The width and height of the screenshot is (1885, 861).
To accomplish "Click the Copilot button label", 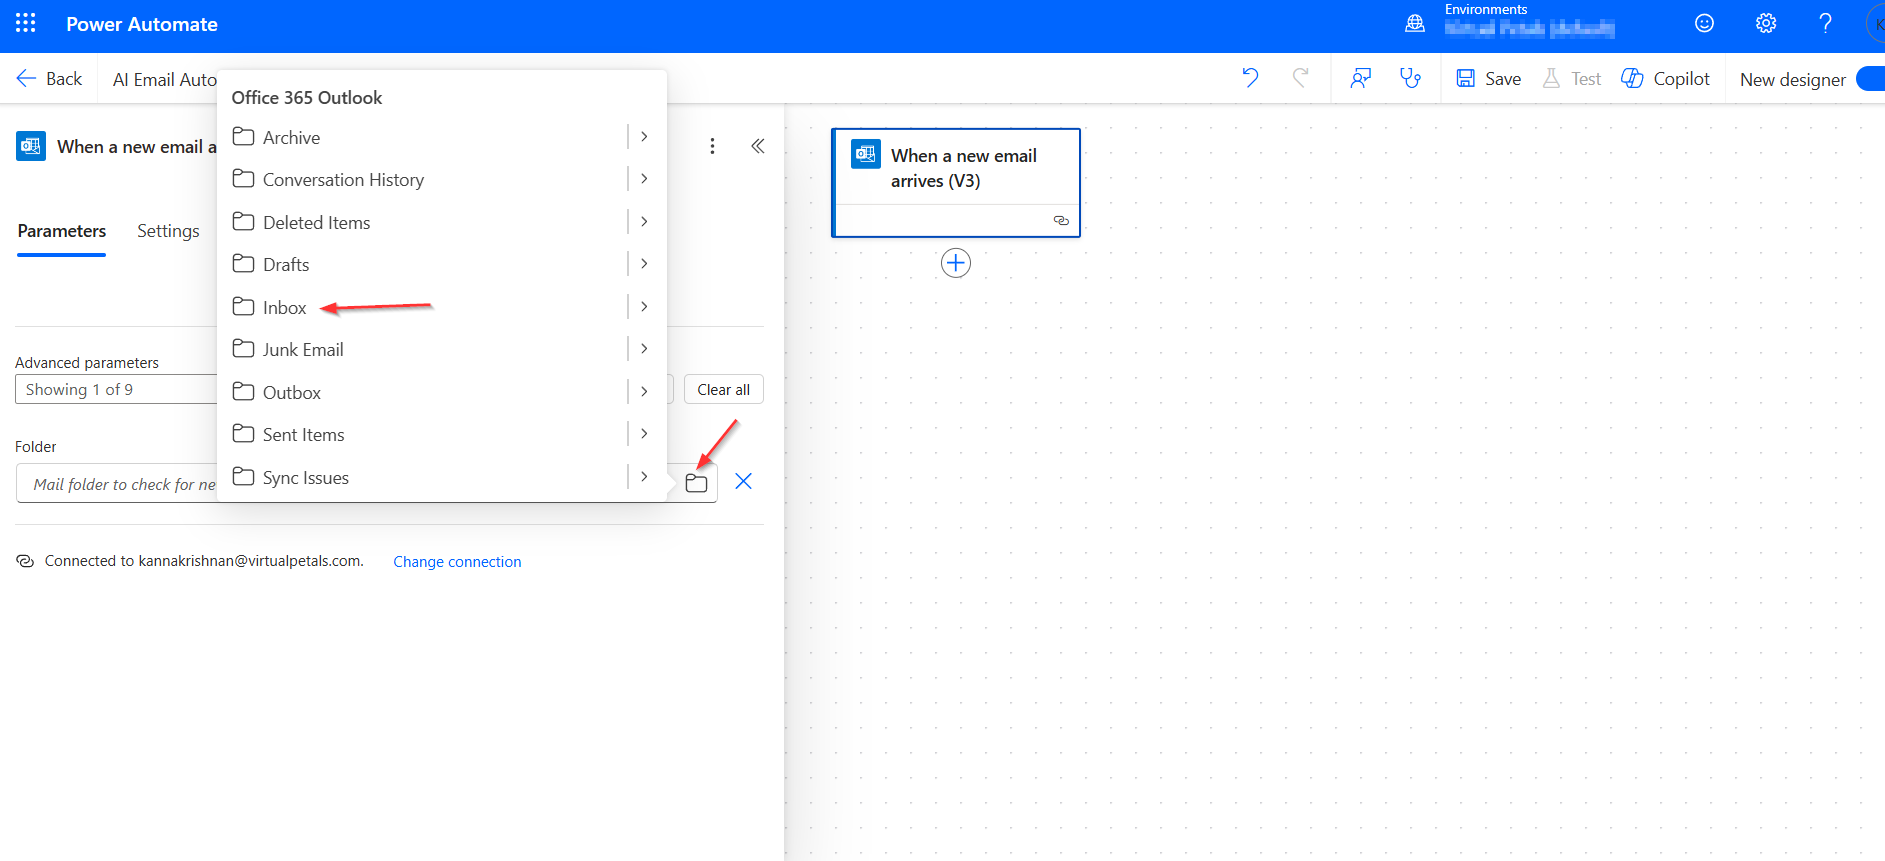I will [1682, 79].
